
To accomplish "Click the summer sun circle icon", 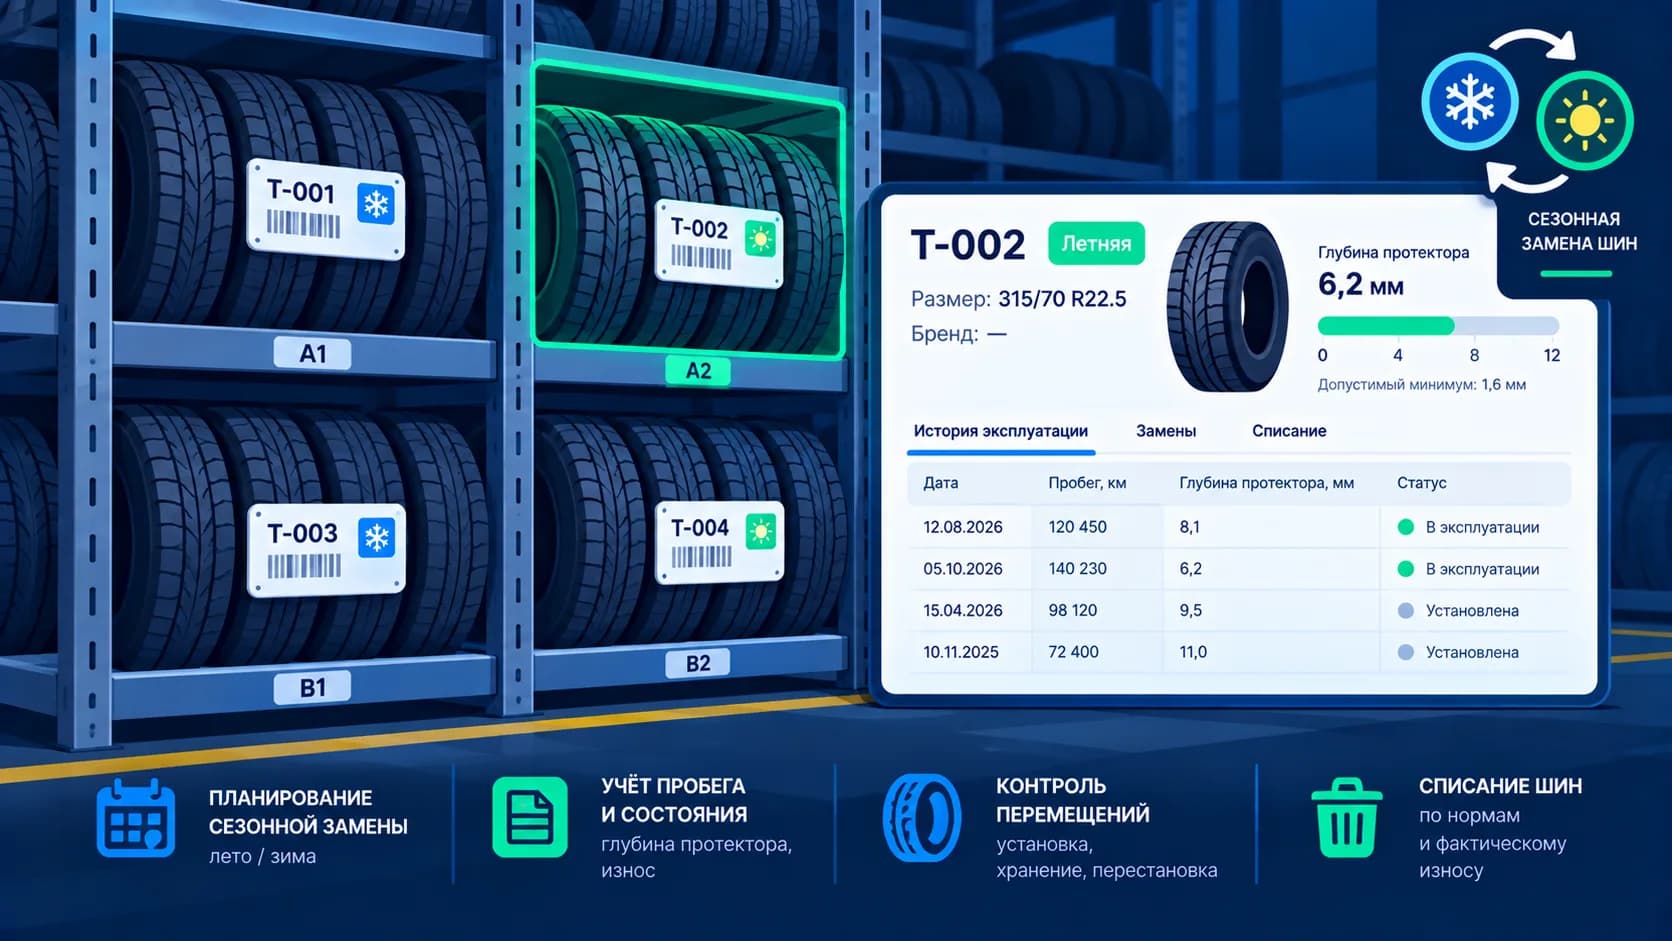I will coord(1584,121).
